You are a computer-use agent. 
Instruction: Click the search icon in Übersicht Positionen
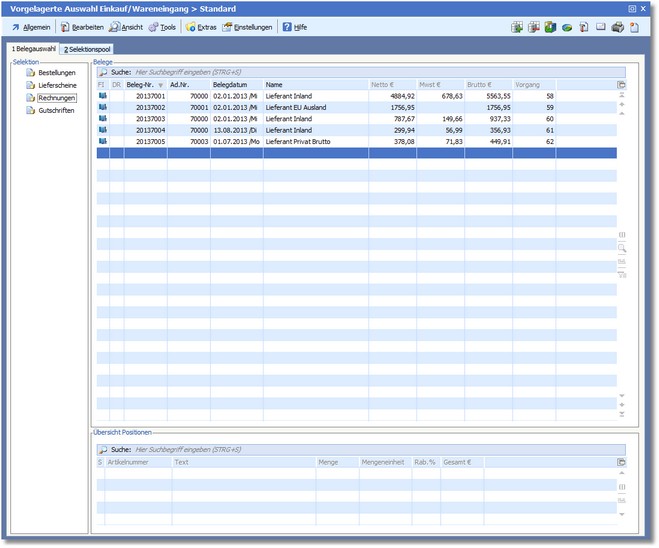click(102, 451)
